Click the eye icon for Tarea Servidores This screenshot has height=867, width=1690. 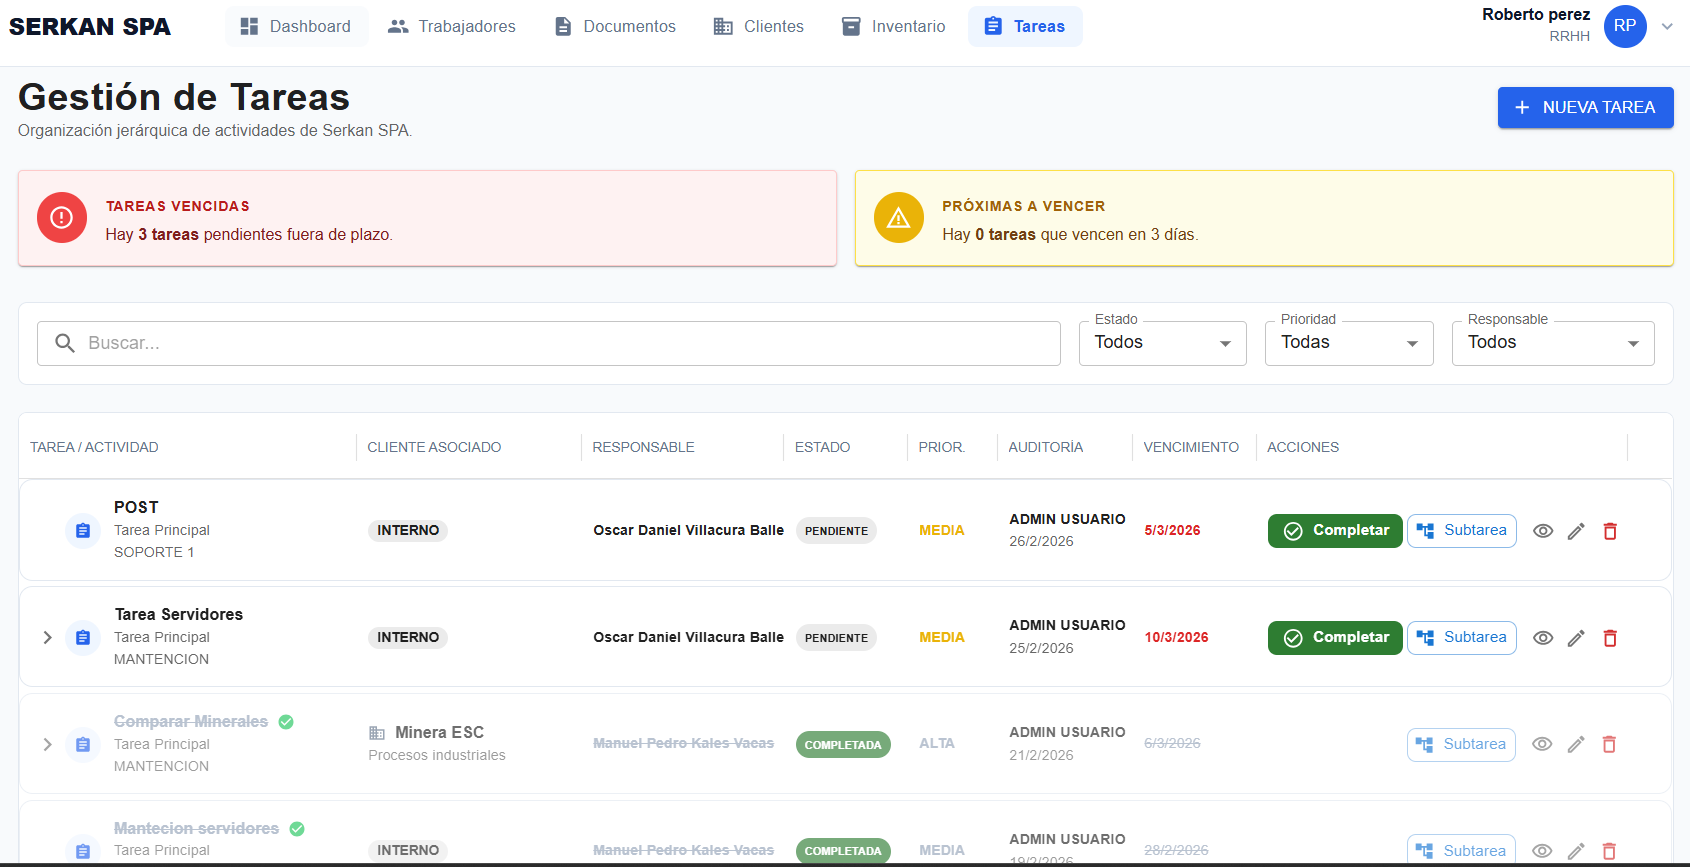pyautogui.click(x=1543, y=638)
